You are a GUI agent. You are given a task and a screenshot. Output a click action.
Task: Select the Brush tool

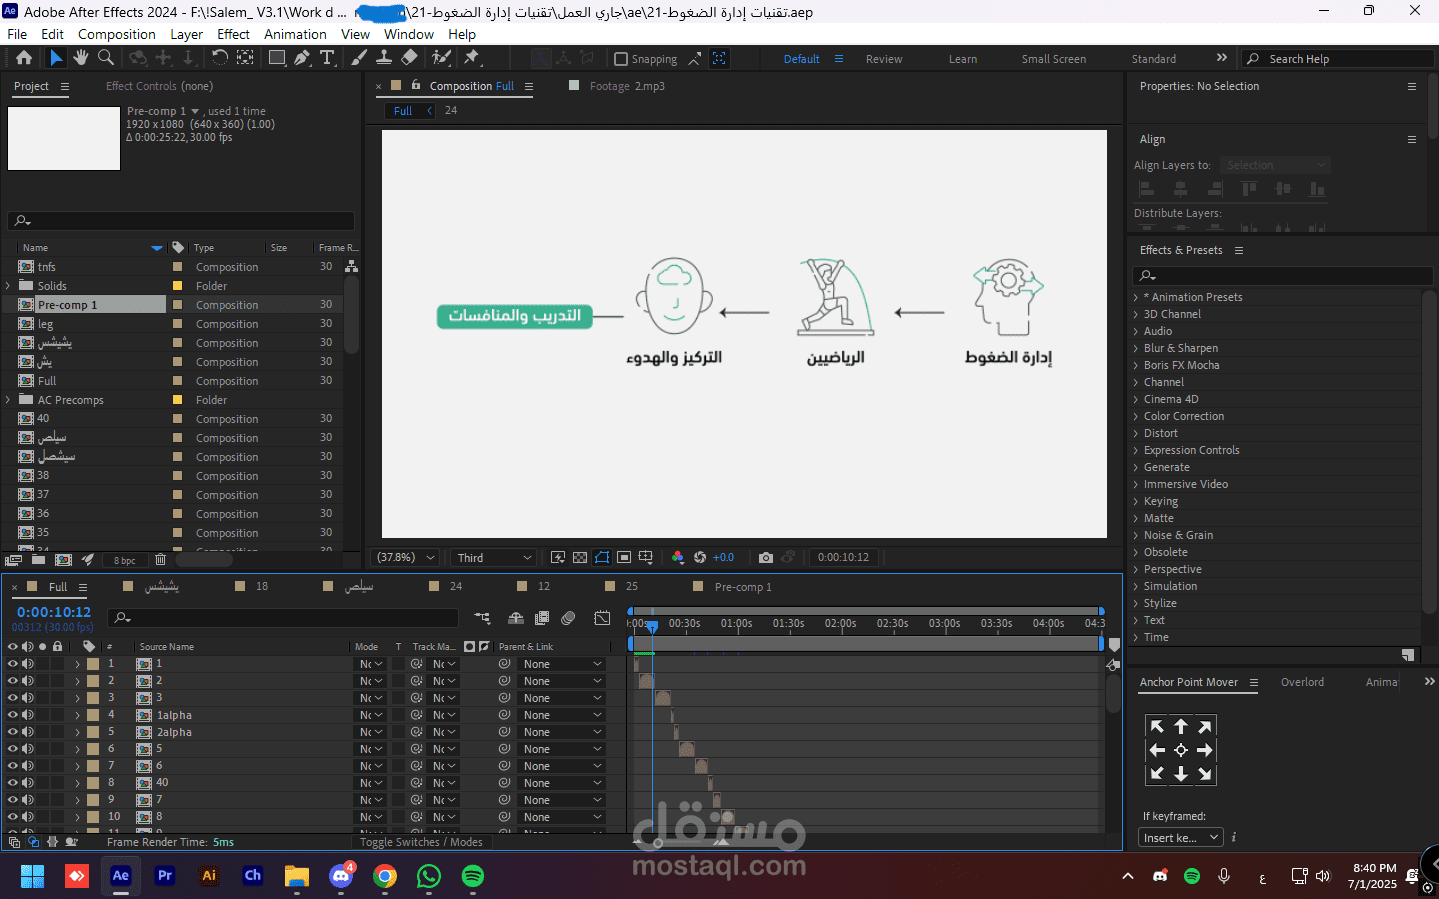359,58
